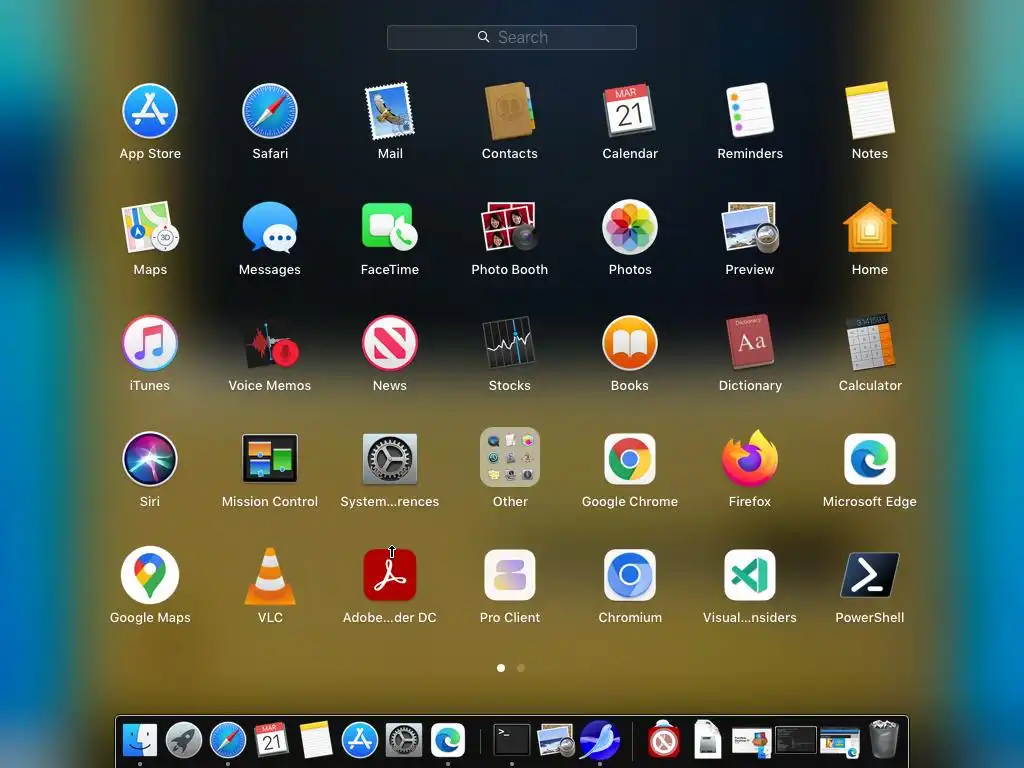Launch the Messages app
Screen dimensions: 1024x768
tap(270, 227)
